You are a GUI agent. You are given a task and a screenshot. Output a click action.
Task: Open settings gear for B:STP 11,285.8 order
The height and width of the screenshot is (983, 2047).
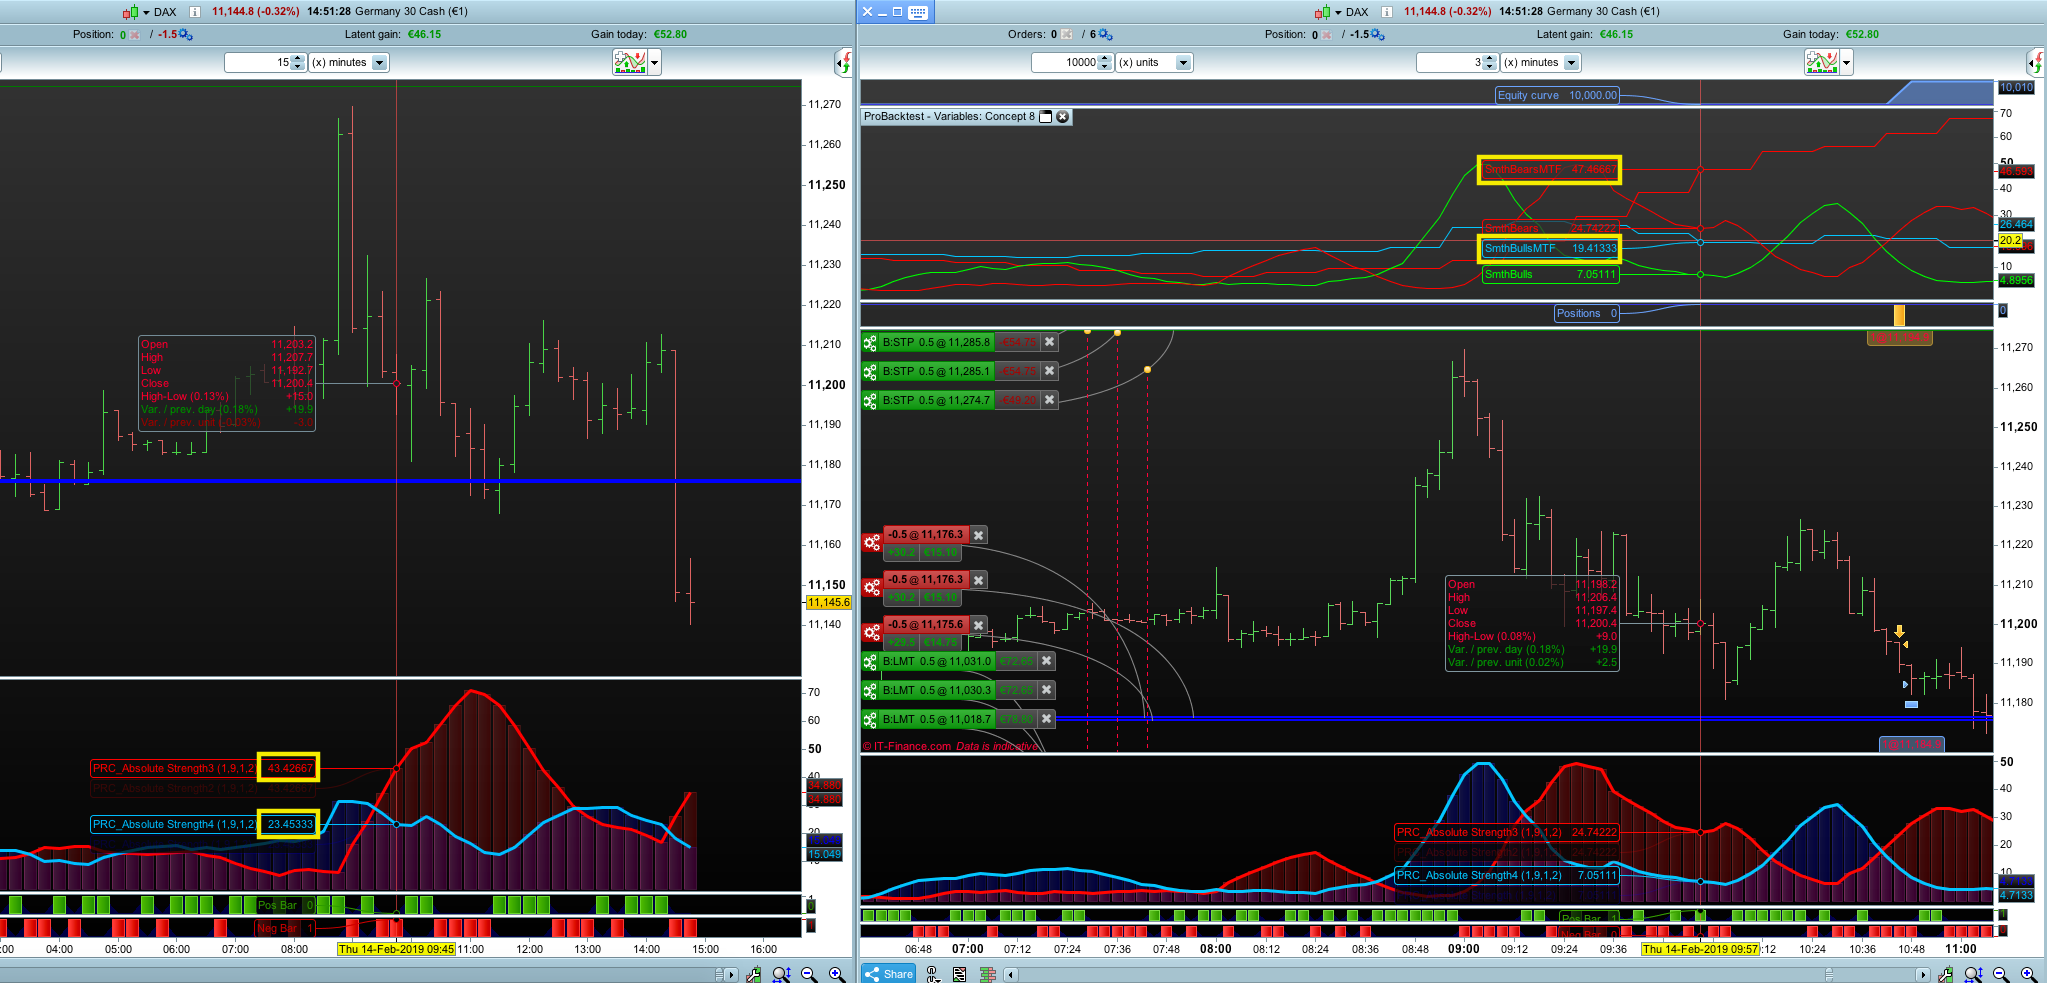click(x=870, y=342)
